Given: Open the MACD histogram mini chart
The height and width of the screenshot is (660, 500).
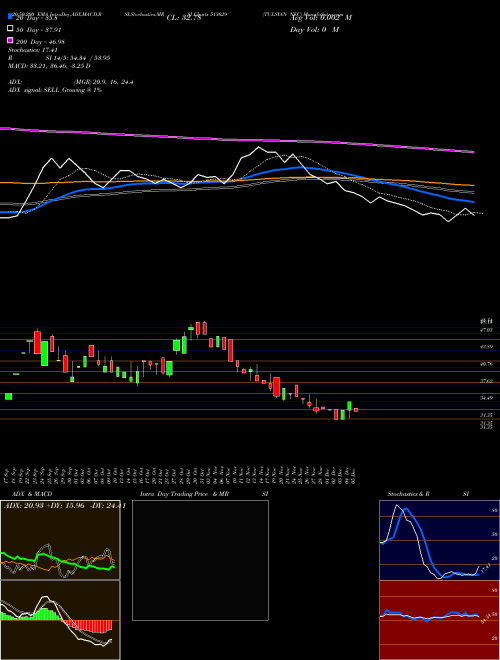Looking at the screenshot, I should pos(60,620).
